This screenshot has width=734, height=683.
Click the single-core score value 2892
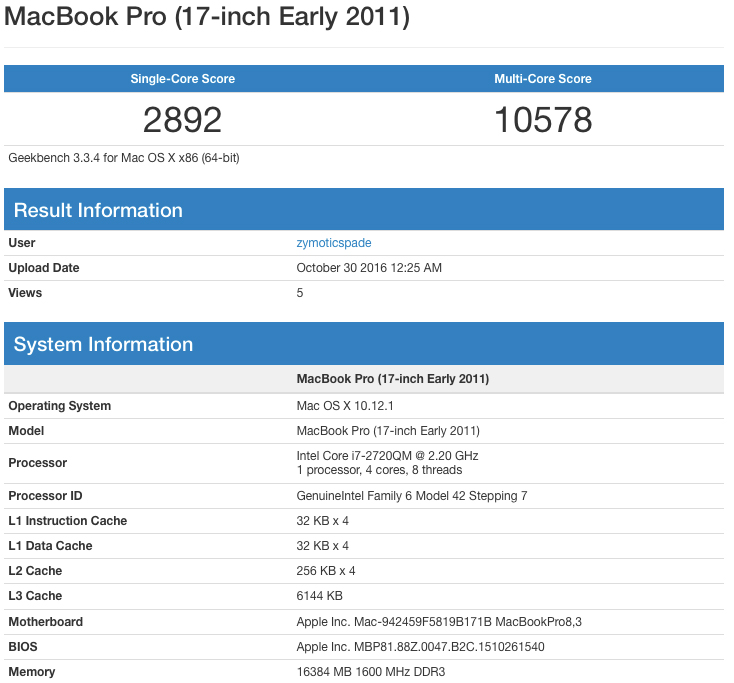coord(183,120)
